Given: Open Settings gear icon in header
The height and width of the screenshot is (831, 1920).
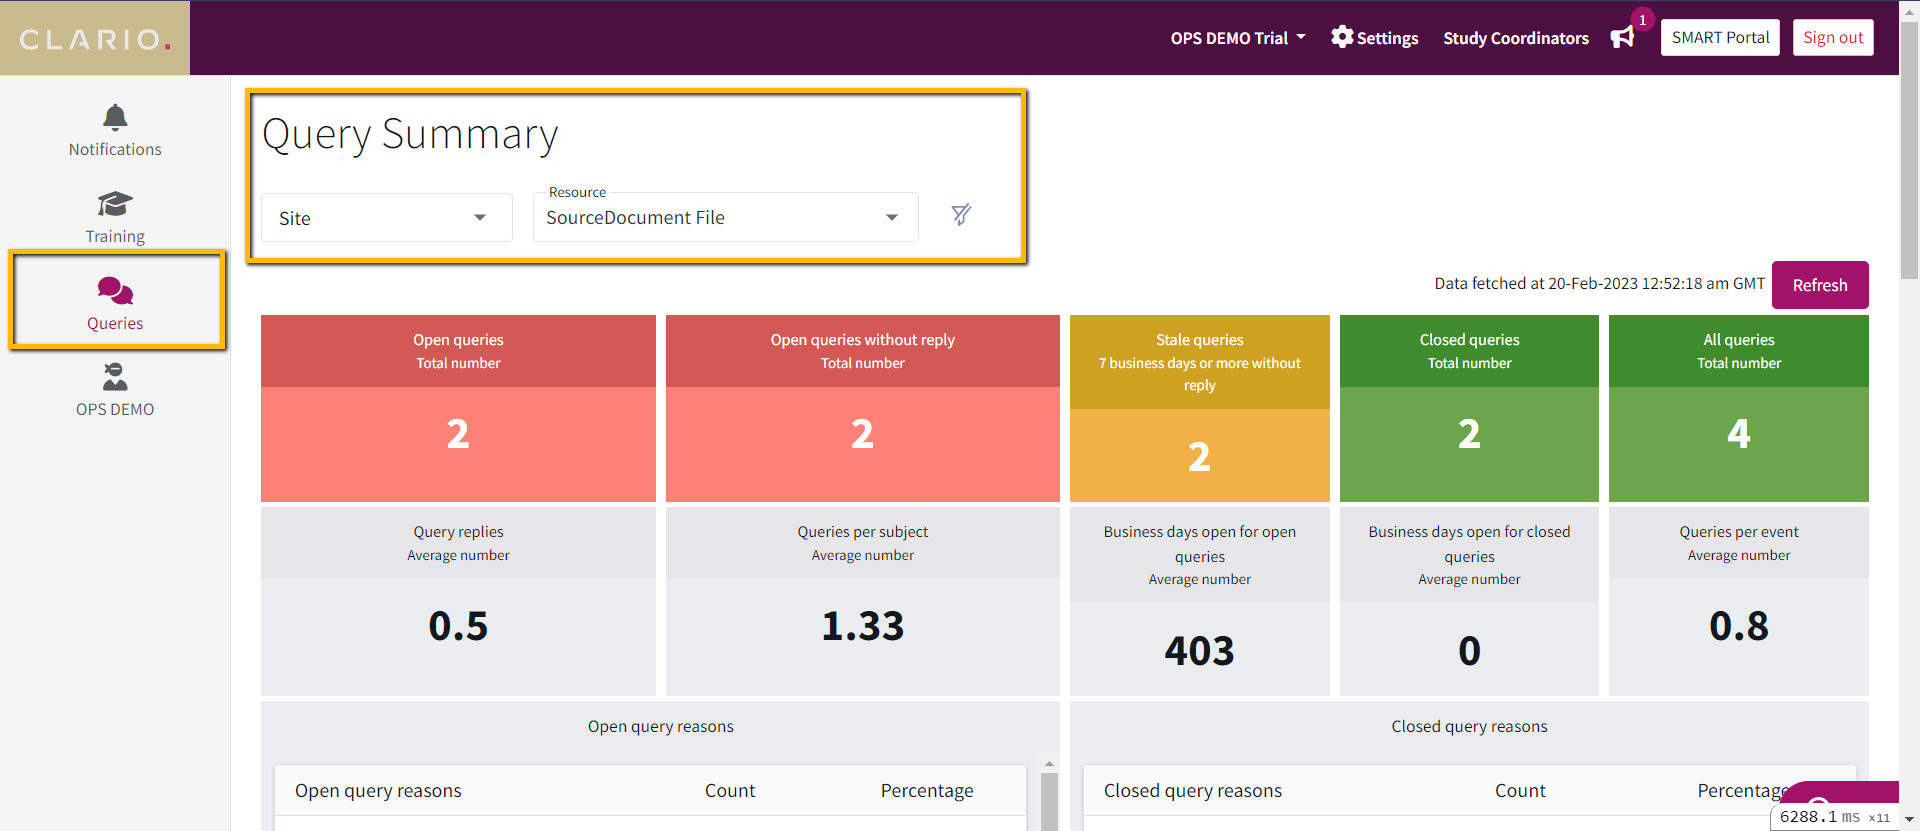Looking at the screenshot, I should [1342, 37].
